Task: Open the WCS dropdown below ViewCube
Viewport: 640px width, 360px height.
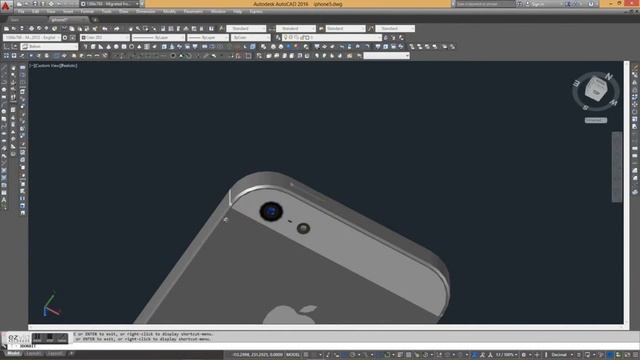Action: 596,120
